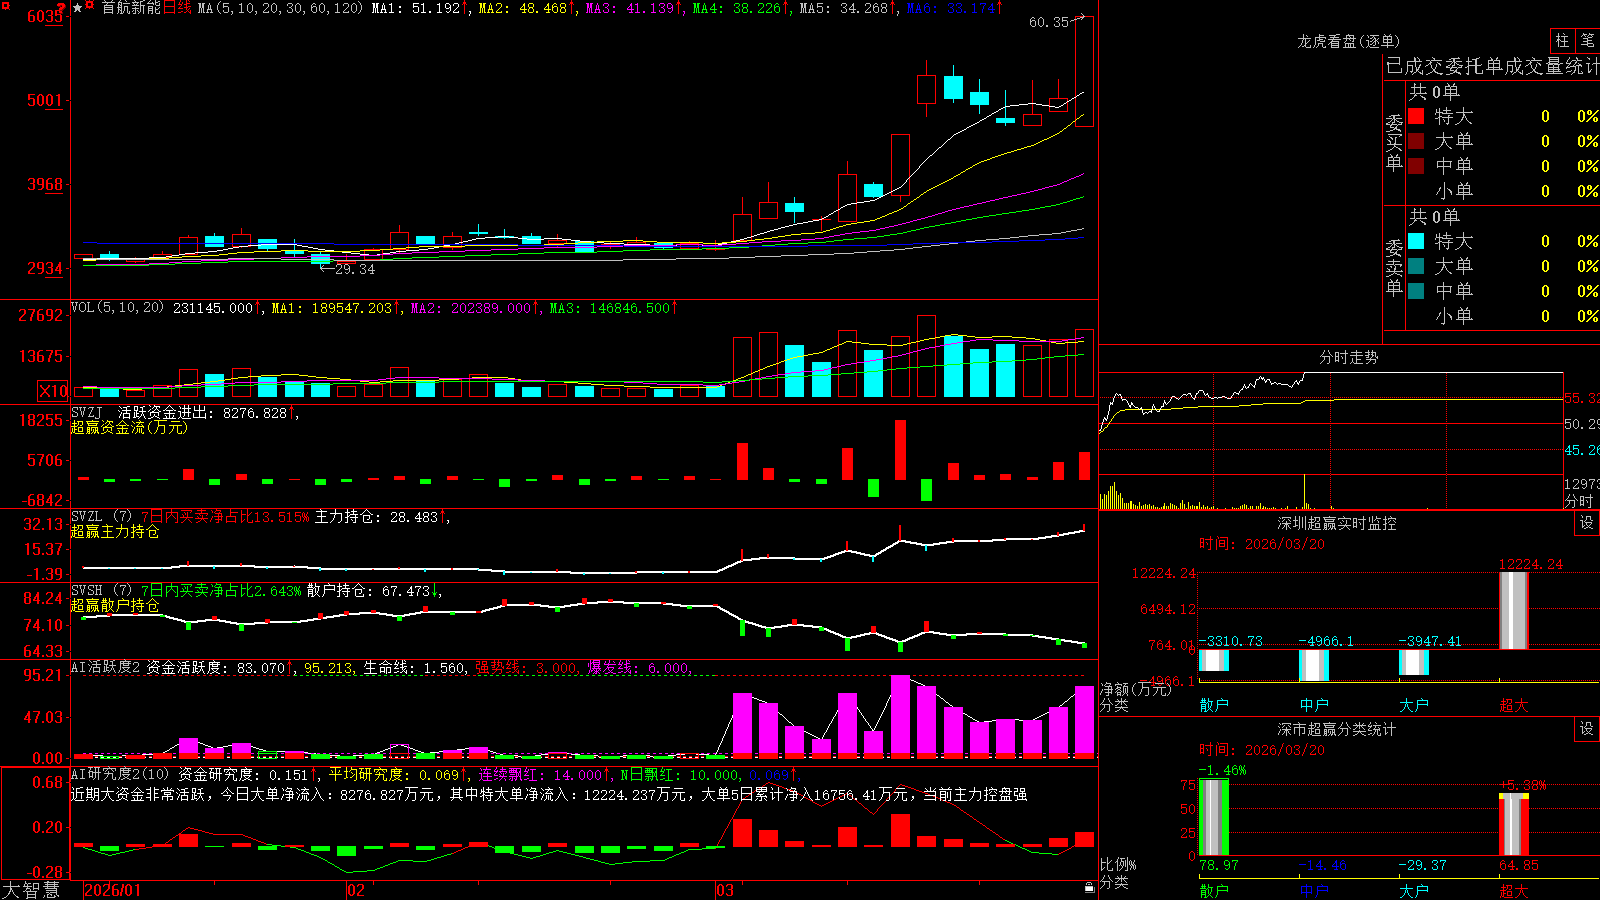The height and width of the screenshot is (900, 1600).
Task: Click the 委卖单 vertical label
Action: click(1394, 267)
